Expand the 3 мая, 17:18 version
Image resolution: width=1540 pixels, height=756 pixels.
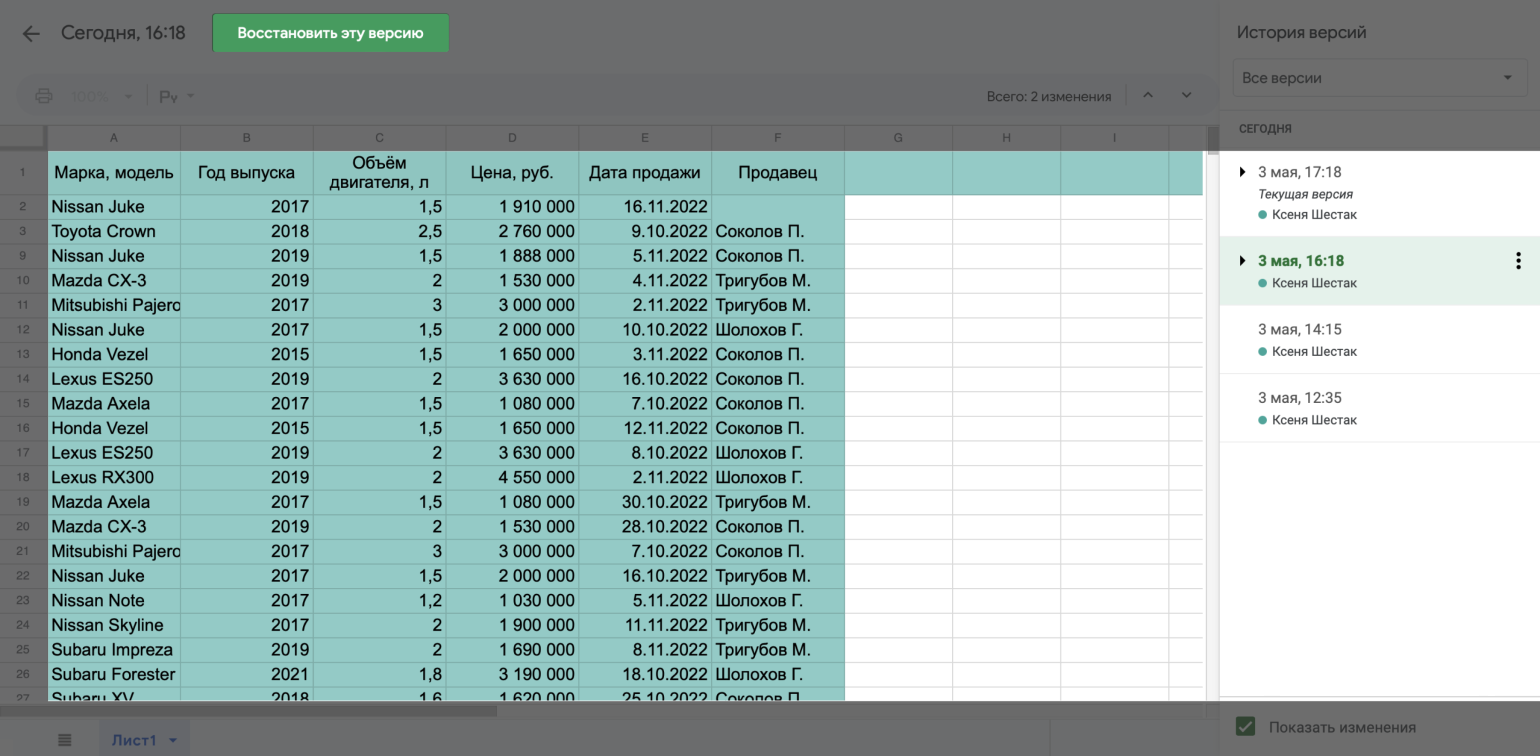1243,172
